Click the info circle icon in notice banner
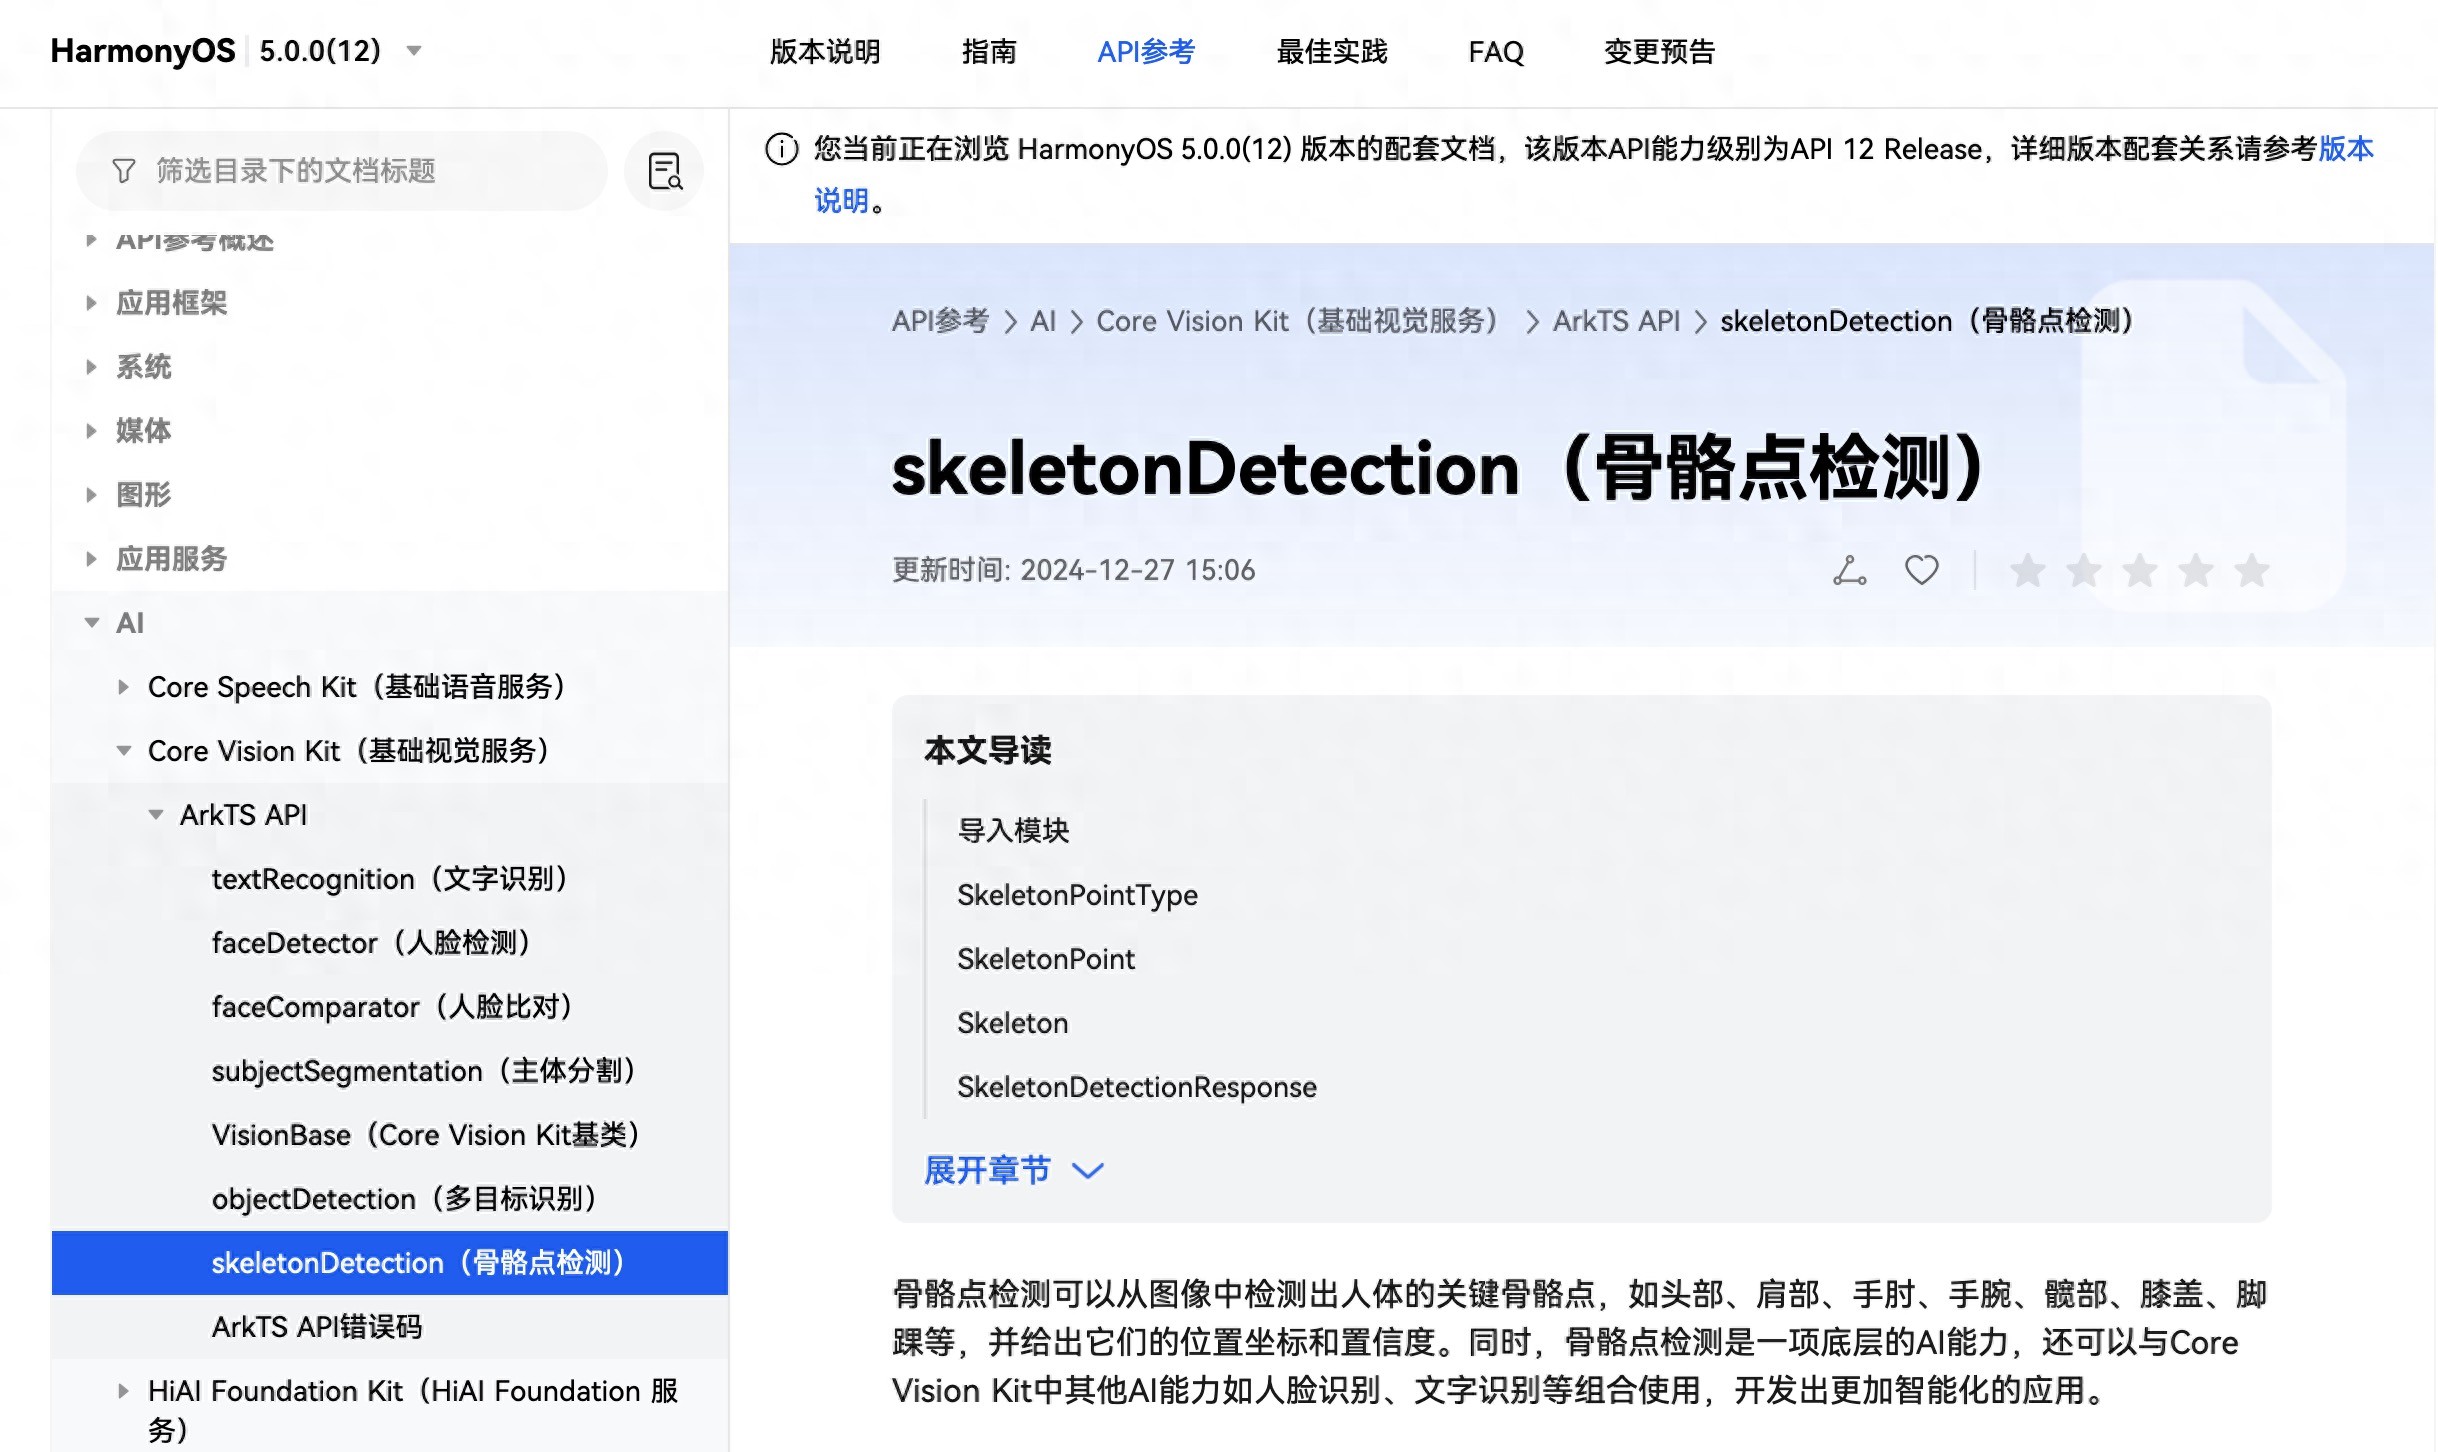Screen dimensions: 2438x1452 click(781, 150)
